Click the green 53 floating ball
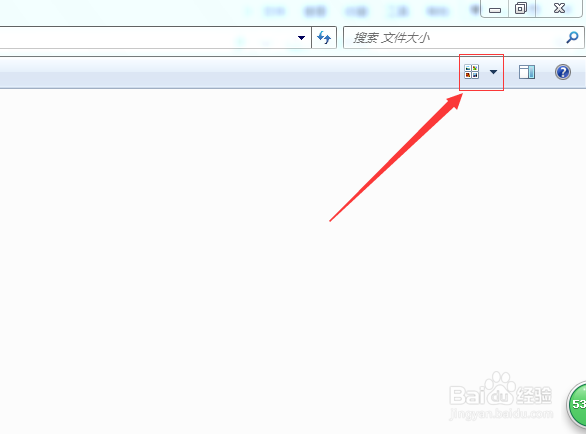The width and height of the screenshot is (586, 434). point(577,405)
